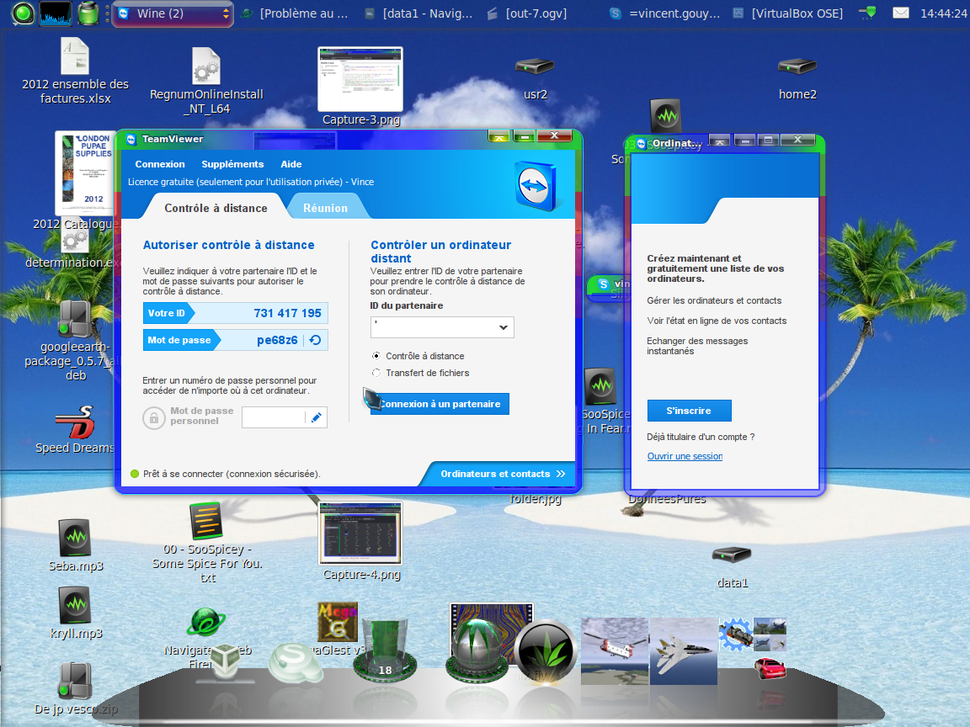
Task: Click the TeamViewer logo in the header
Action: tap(536, 186)
